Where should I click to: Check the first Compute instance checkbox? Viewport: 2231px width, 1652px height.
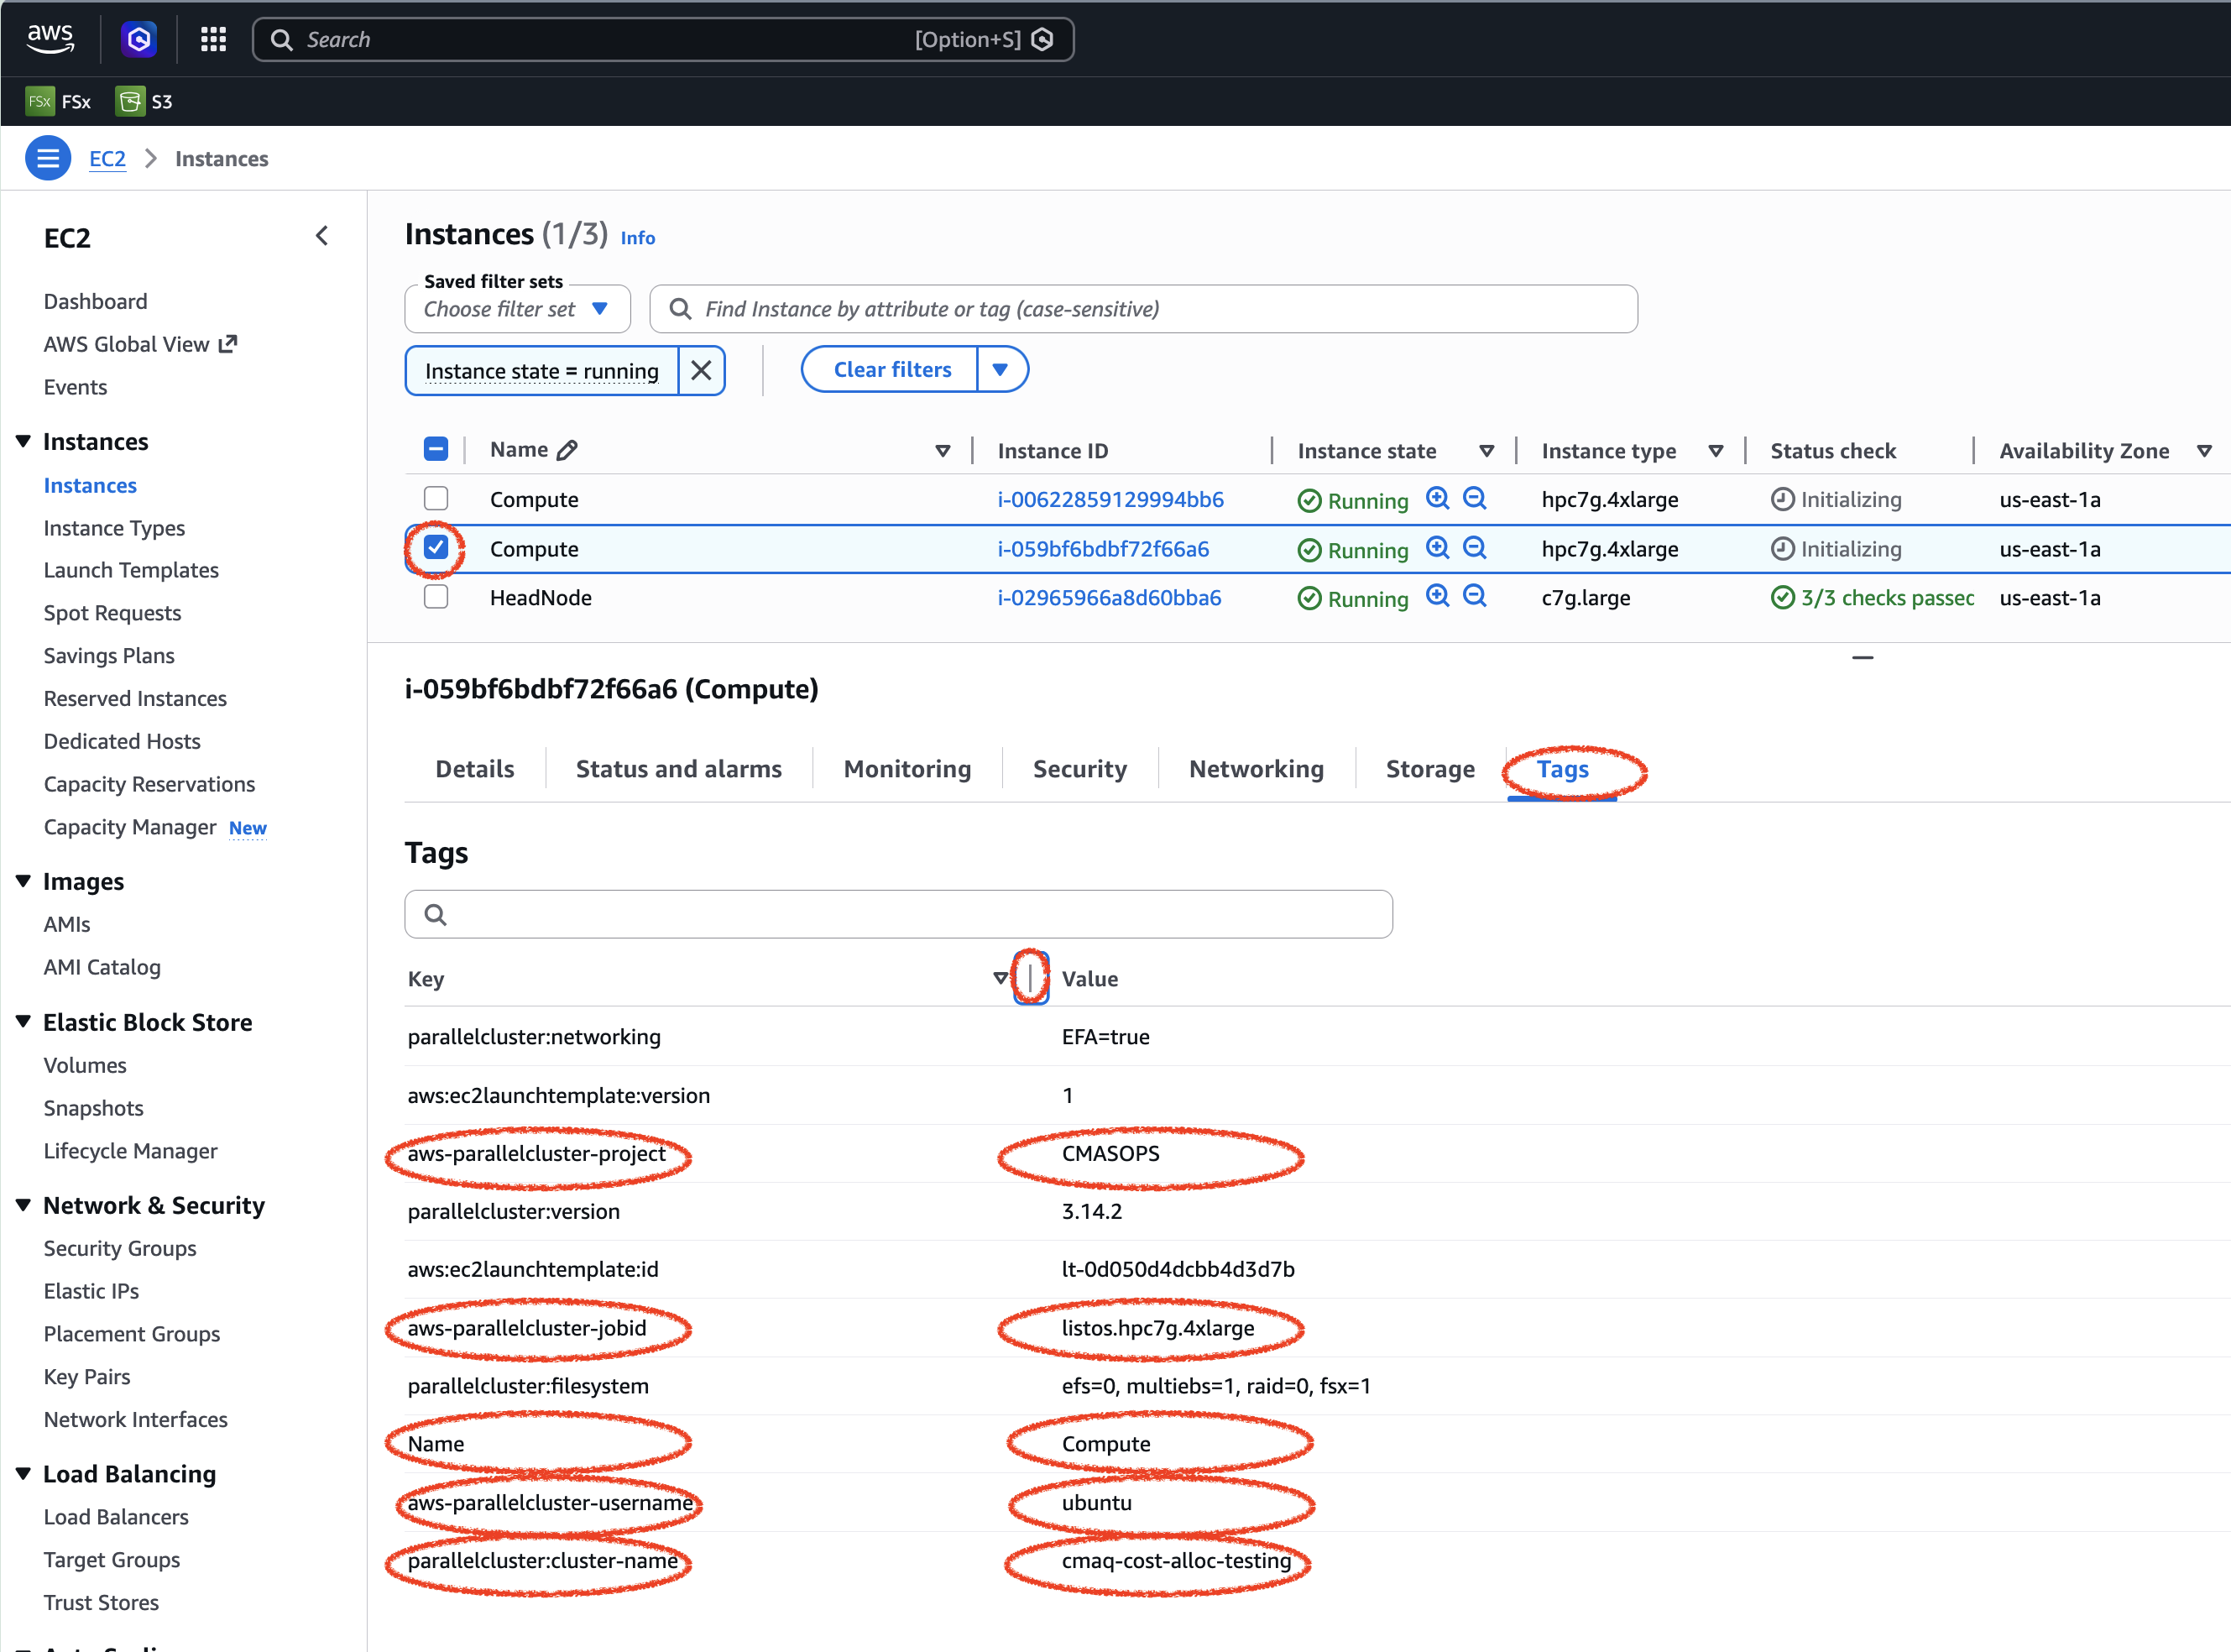point(436,498)
